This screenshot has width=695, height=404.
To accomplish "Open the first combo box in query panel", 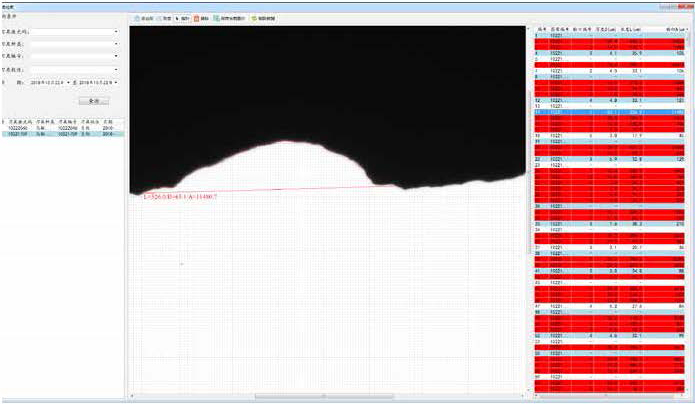I will (116, 31).
